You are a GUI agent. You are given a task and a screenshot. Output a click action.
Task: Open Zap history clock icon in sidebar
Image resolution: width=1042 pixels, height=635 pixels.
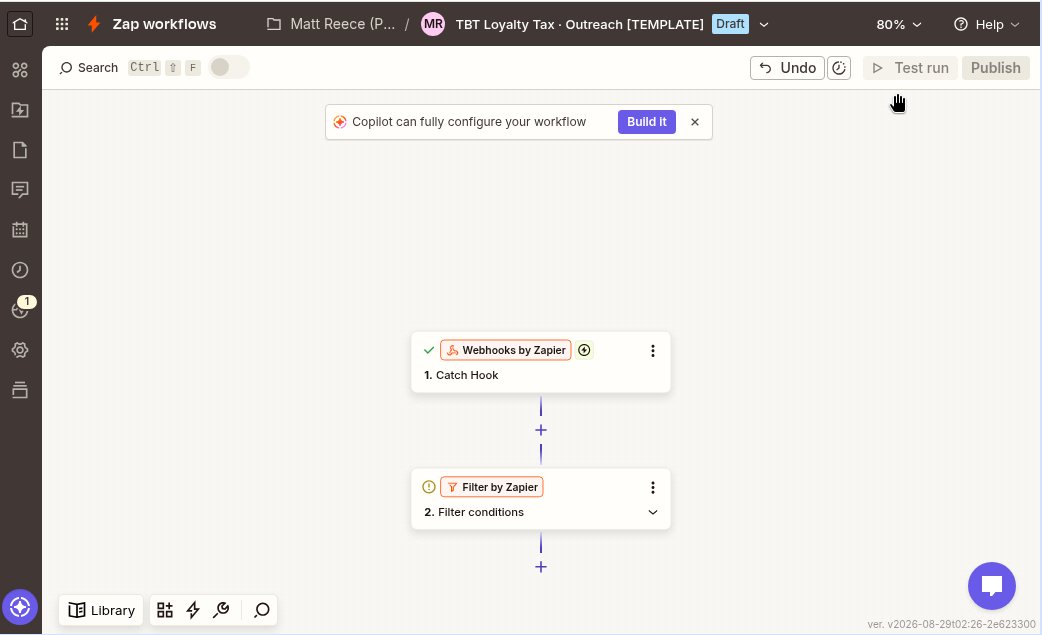pyautogui.click(x=20, y=270)
